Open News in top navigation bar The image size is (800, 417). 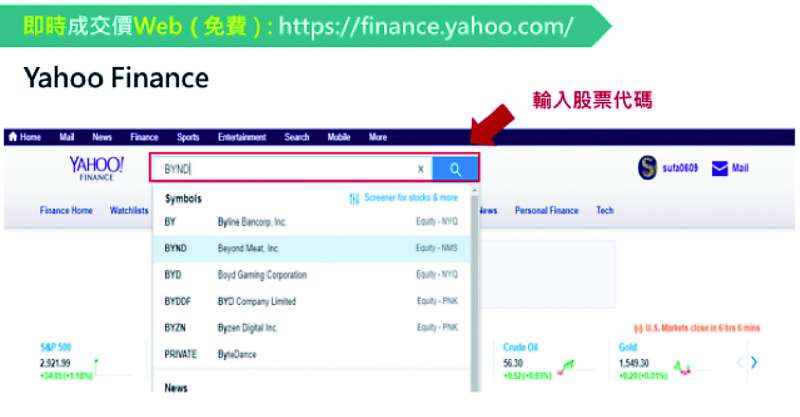coord(102,137)
